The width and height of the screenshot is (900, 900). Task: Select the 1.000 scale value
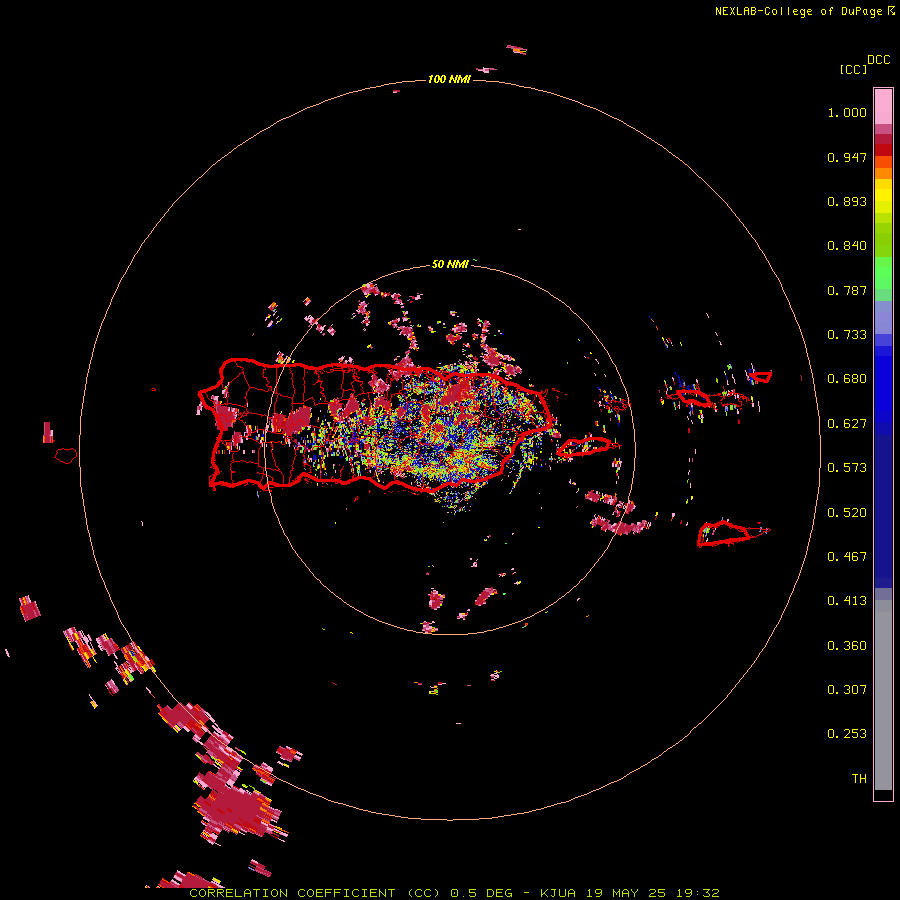(x=847, y=112)
